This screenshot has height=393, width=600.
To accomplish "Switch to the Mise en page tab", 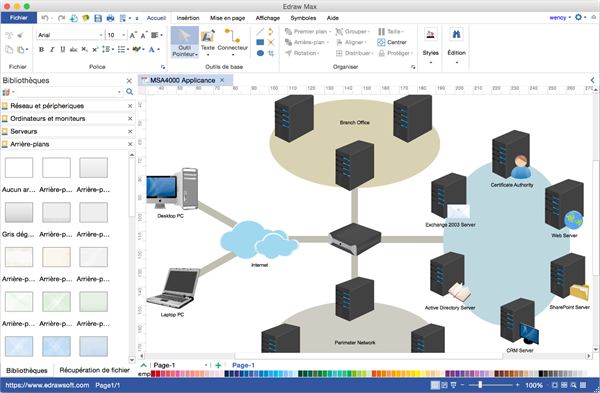I will (227, 18).
